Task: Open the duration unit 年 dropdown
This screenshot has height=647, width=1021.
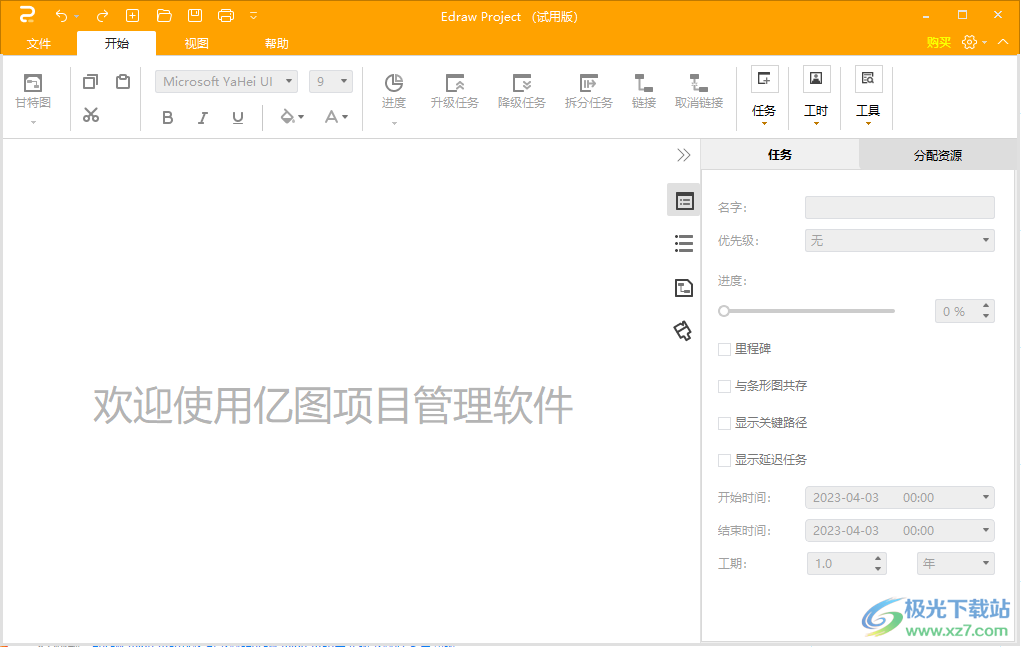Action: coord(956,564)
